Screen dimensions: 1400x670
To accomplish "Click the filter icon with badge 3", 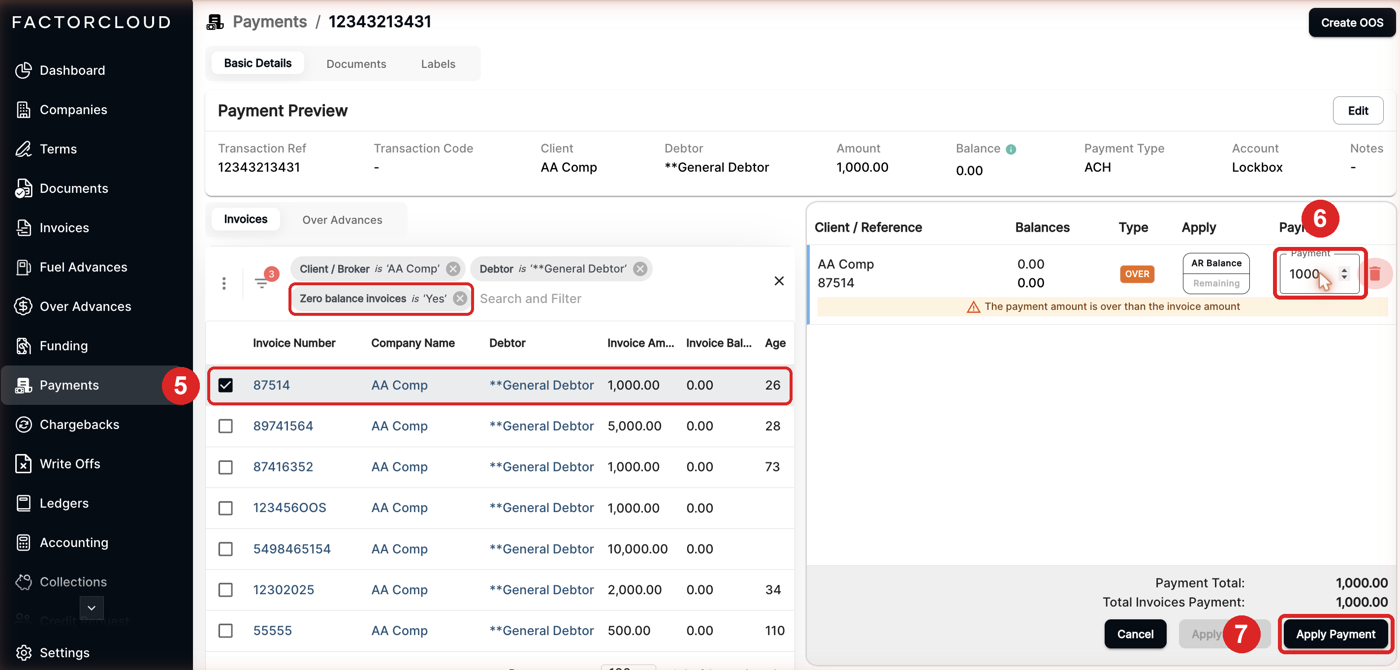I will [x=263, y=281].
